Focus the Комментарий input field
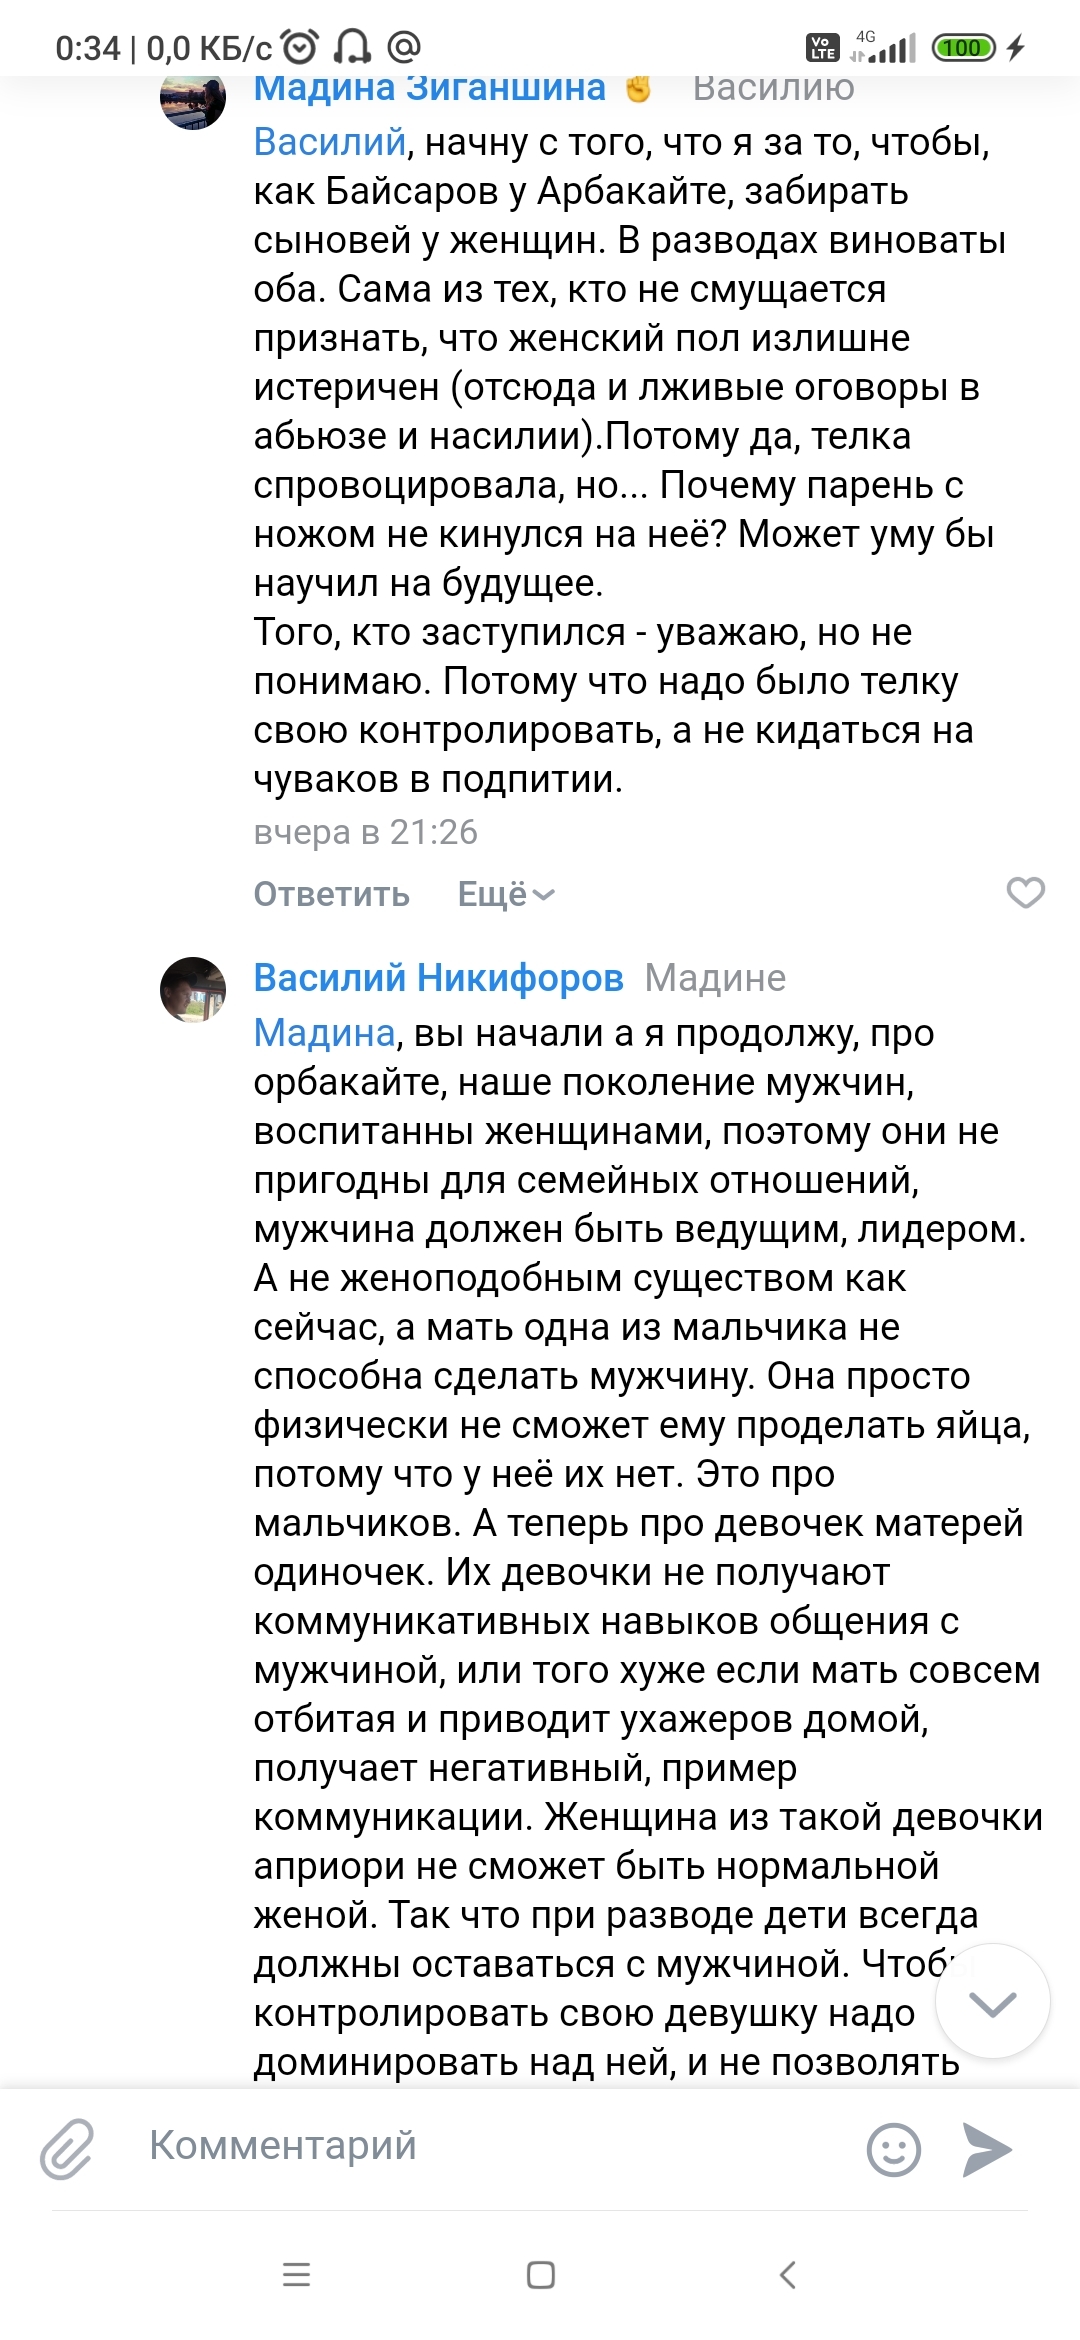Viewport: 1080px width, 2340px height. pos(490,2146)
